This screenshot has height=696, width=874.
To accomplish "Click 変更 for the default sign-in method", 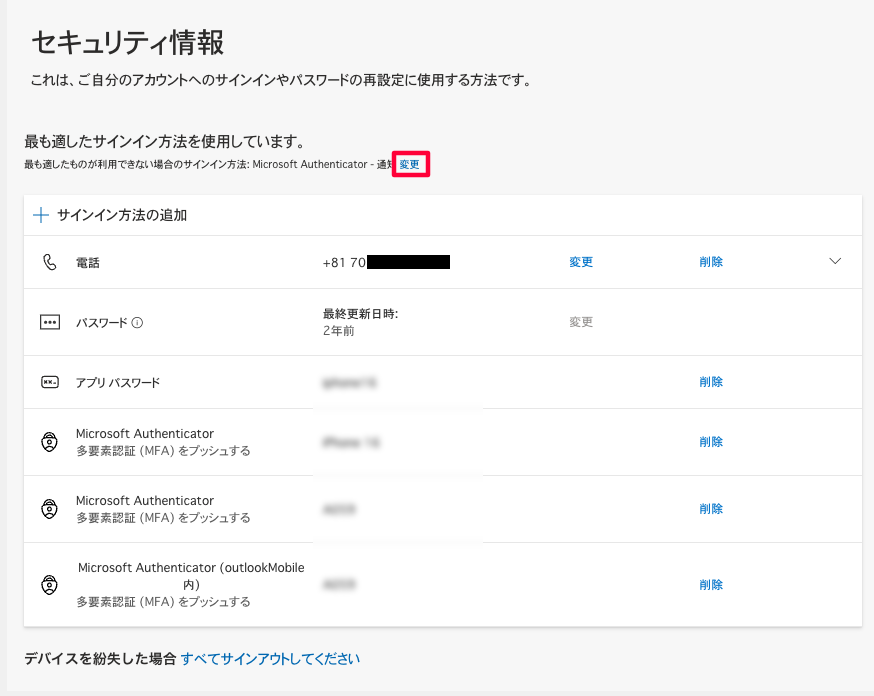I will (410, 164).
